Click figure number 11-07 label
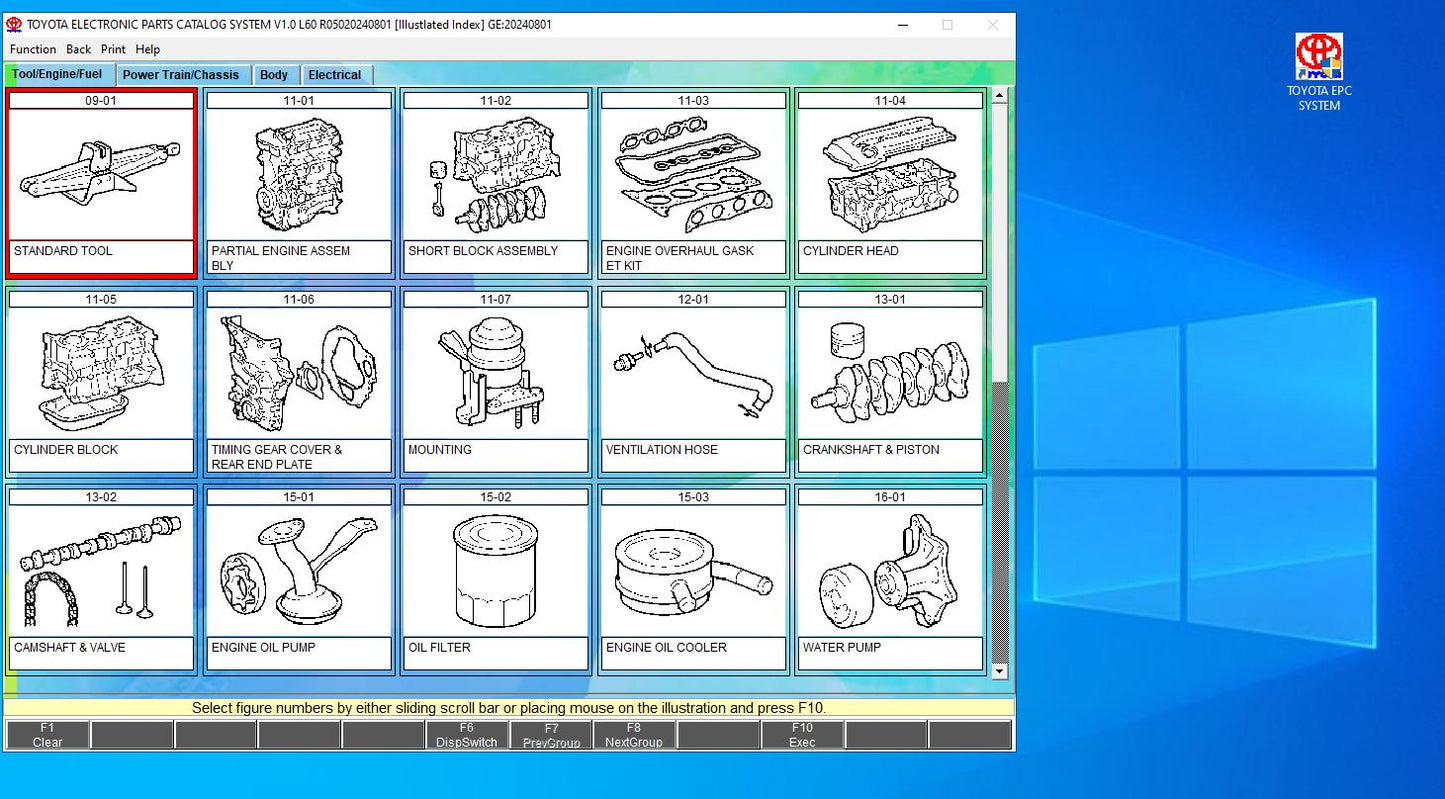The image size is (1445, 799). click(x=495, y=299)
